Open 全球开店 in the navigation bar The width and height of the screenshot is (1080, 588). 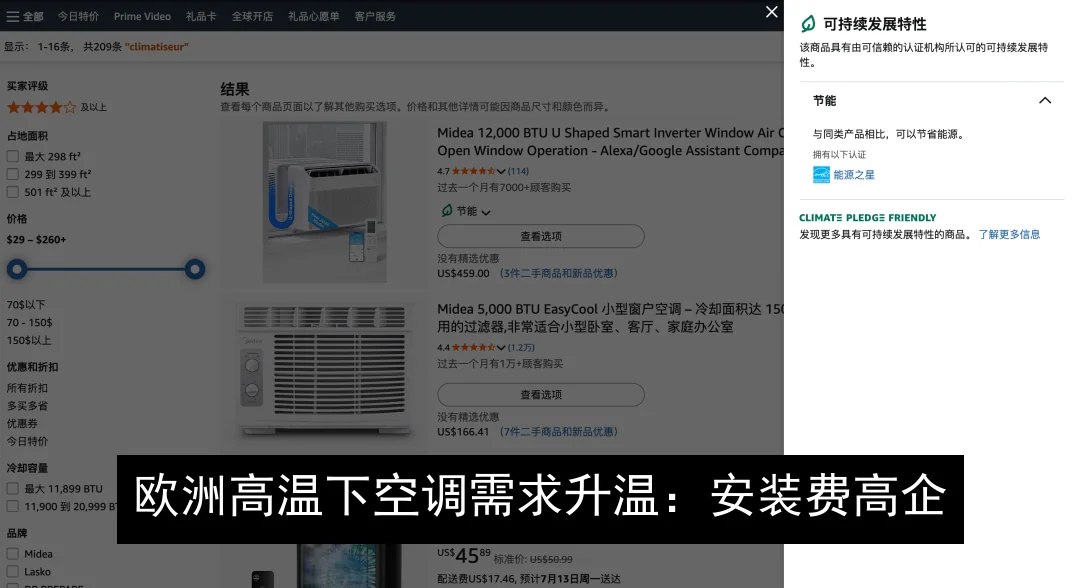(252, 16)
